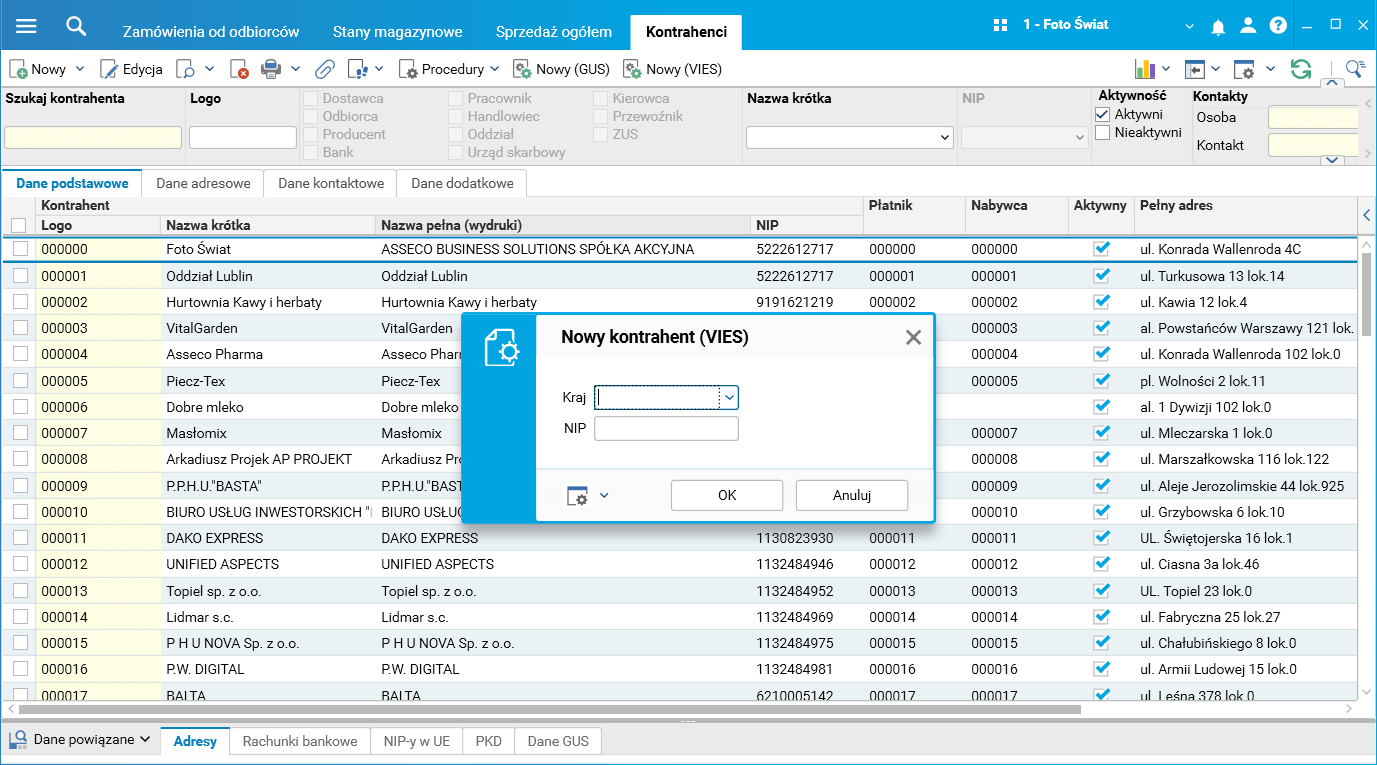This screenshot has height=765, width=1377.
Task: Click Anuluj to cancel the dialog
Action: tap(851, 495)
